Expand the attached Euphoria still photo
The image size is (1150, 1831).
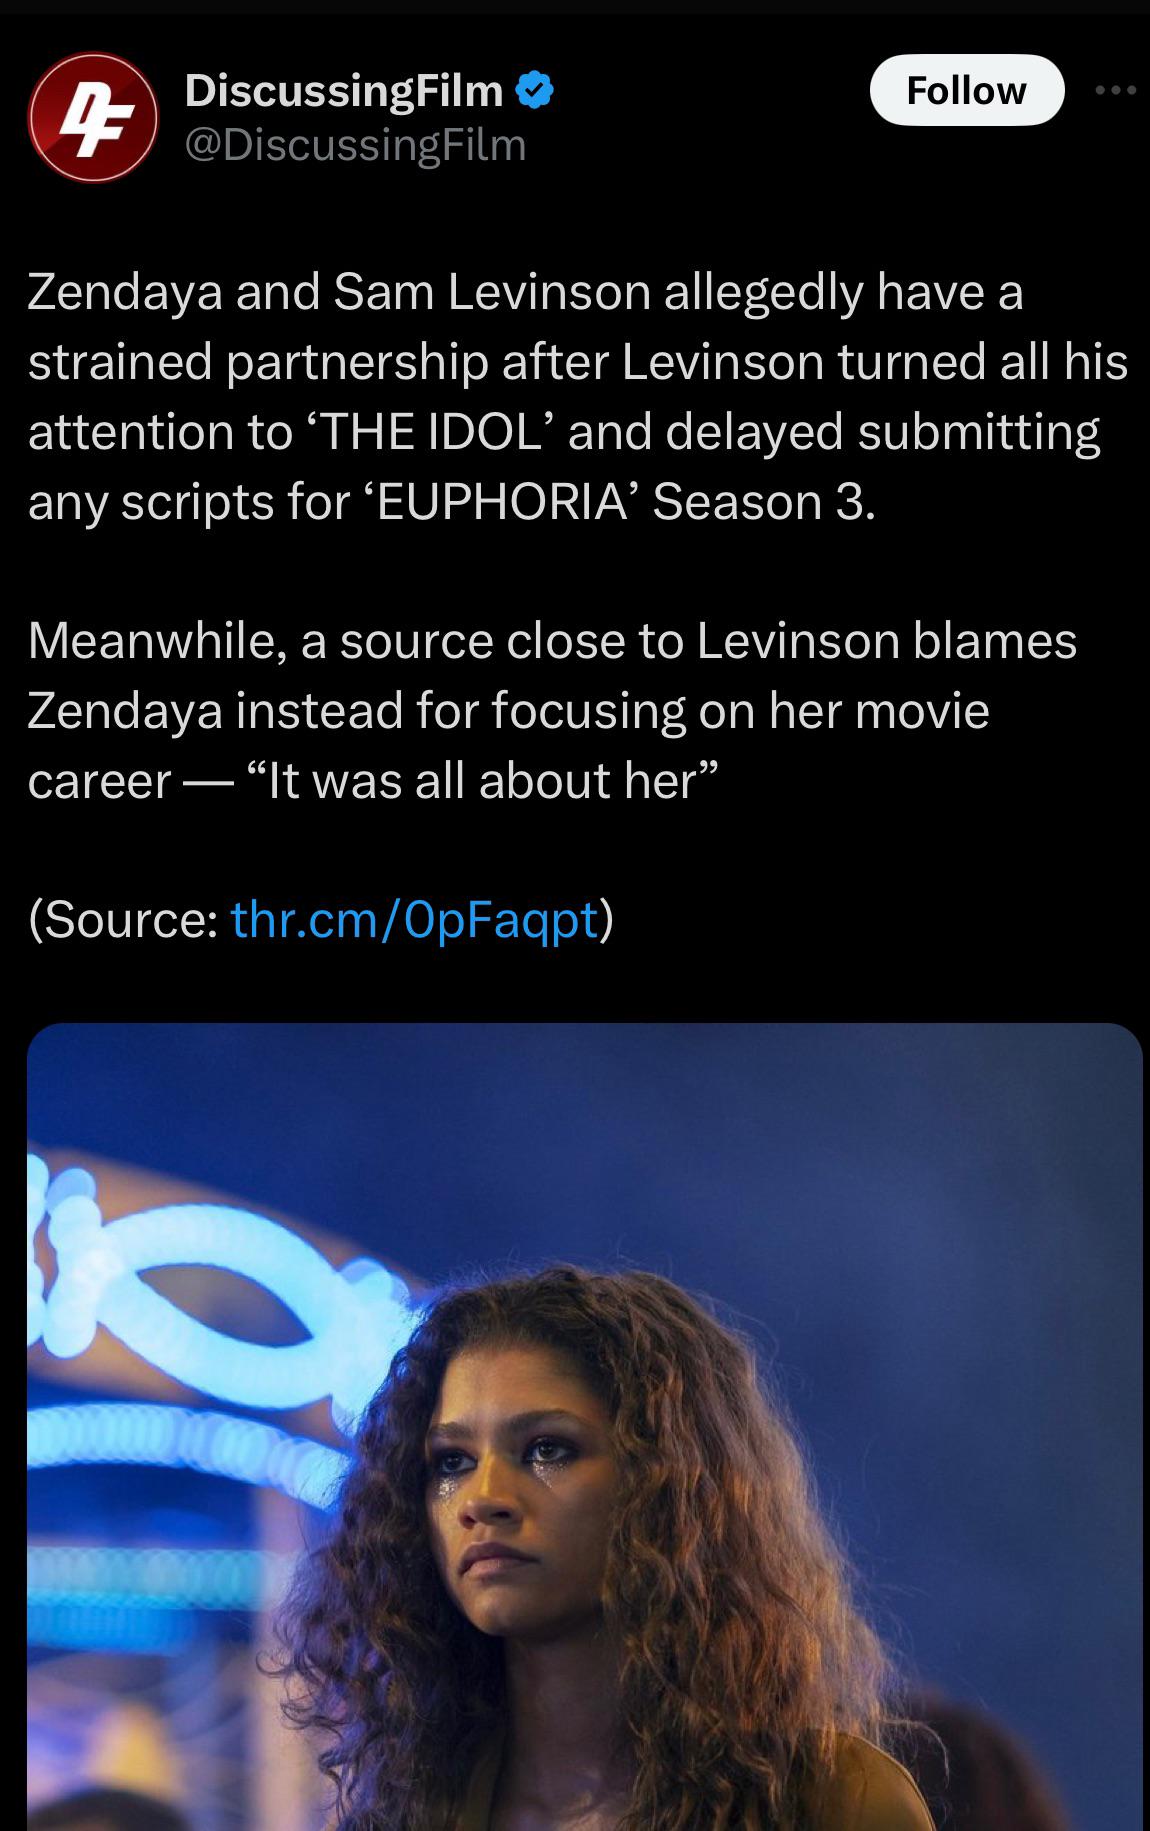tap(584, 1426)
